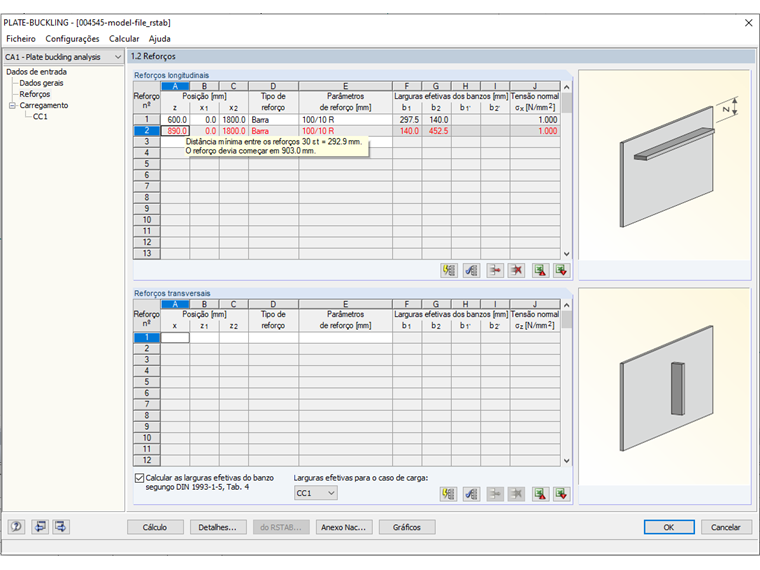Click the Excel export icon under Reforços longitudinais
The image size is (760, 570).
point(540,270)
